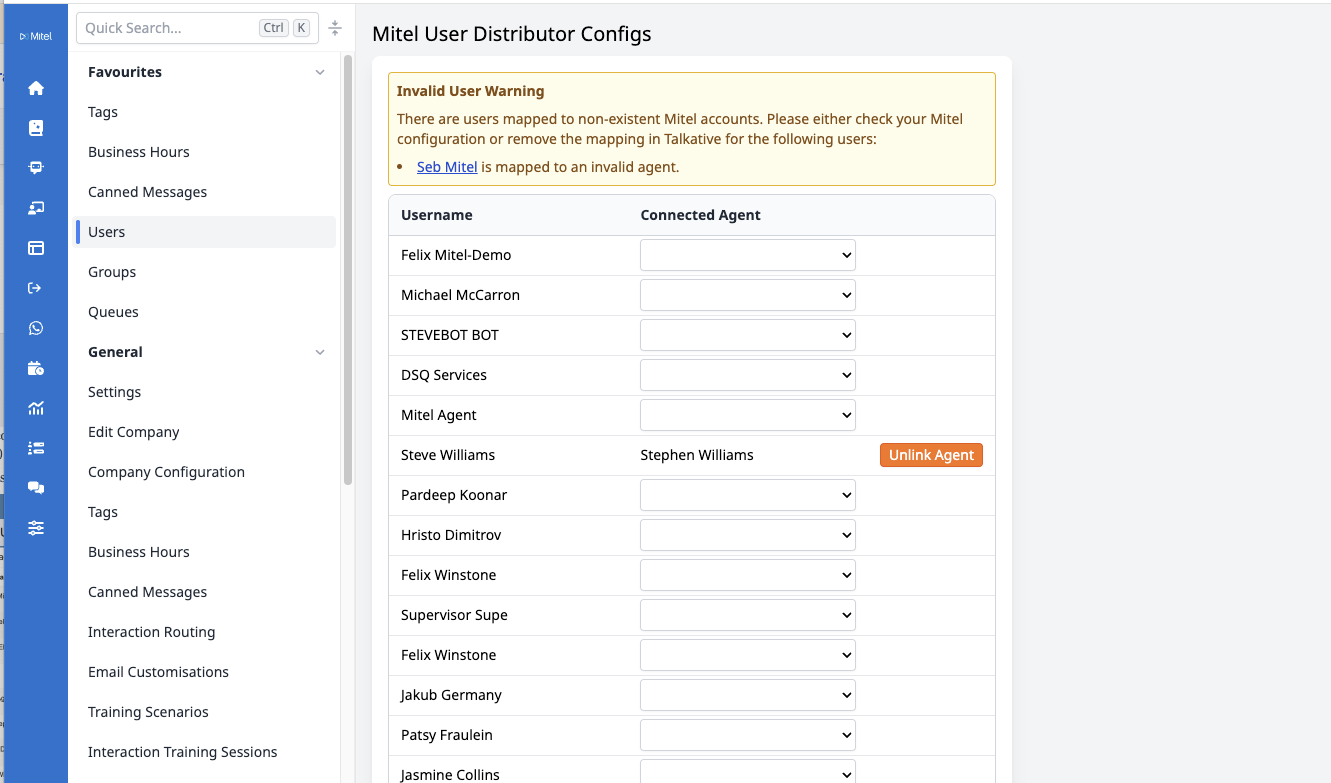Open Connected Agent dropdown for Mitel Agent

click(x=748, y=415)
